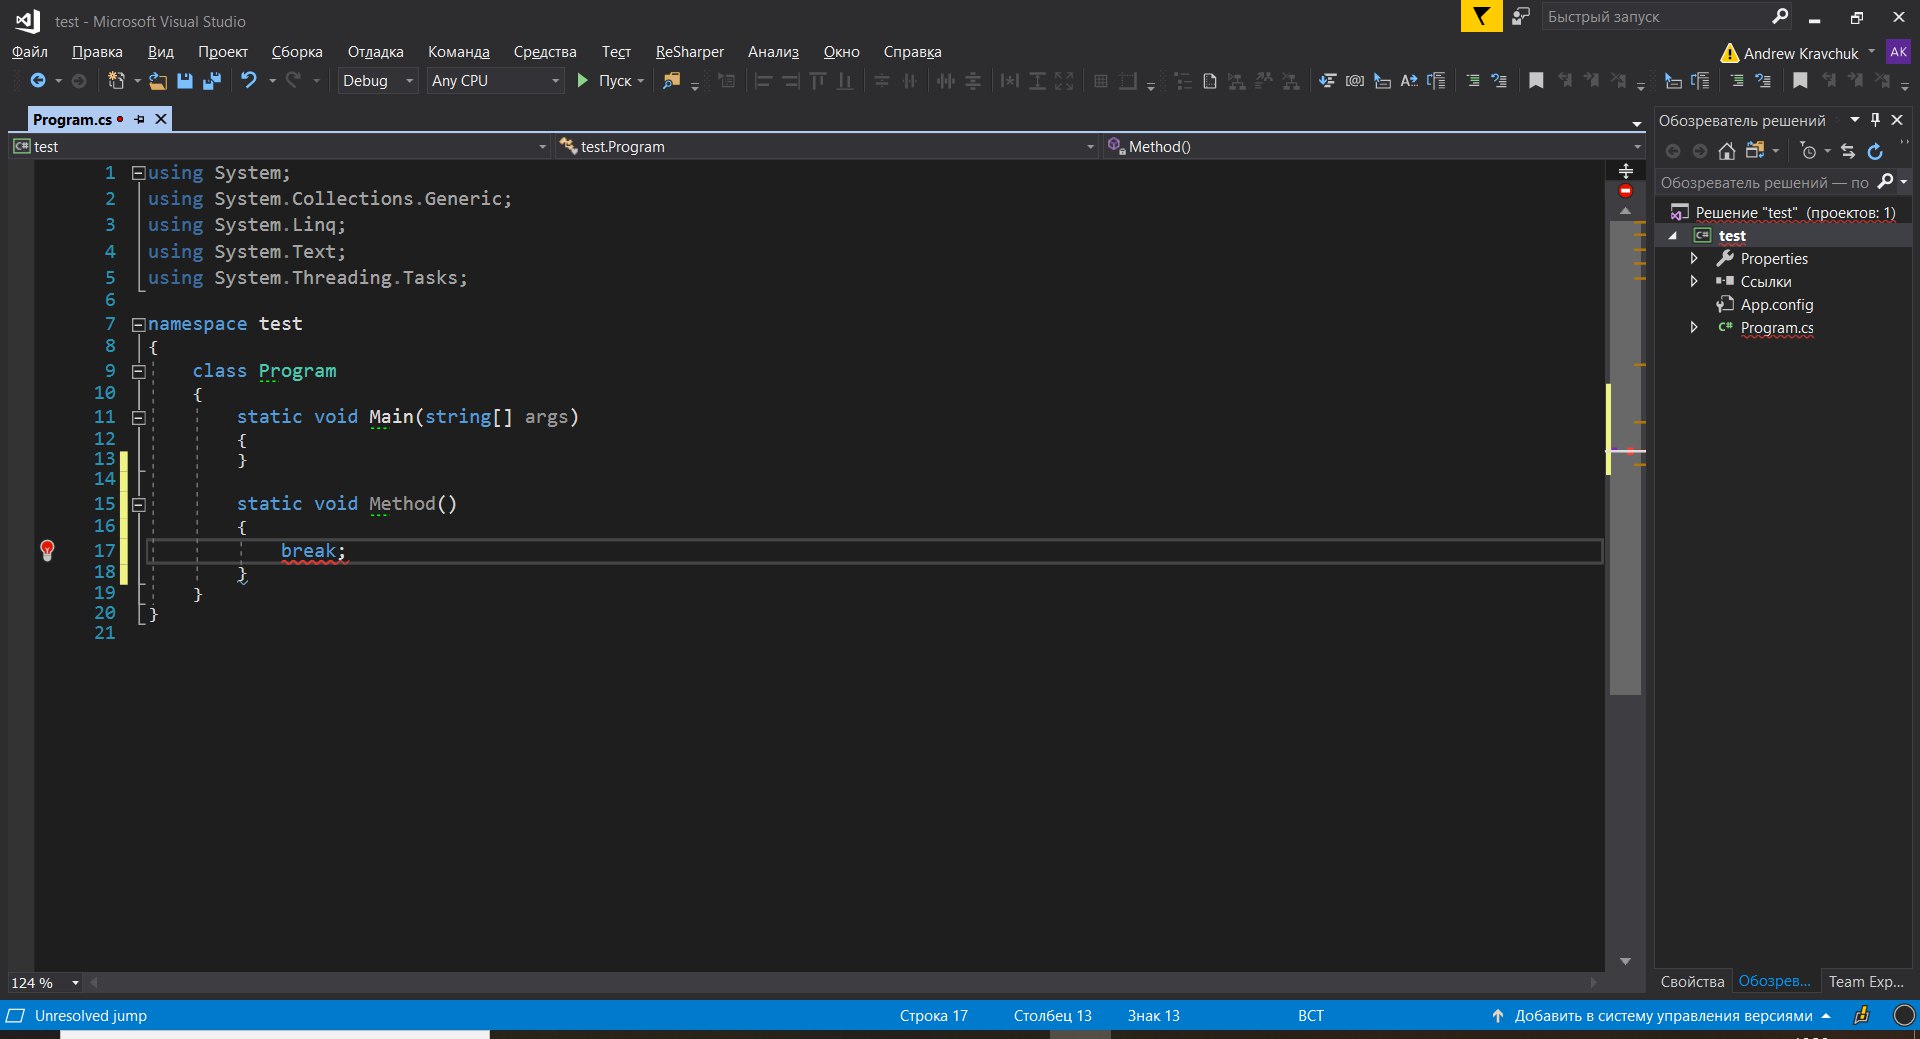Click the yellow notifications filter flag icon
The width and height of the screenshot is (1920, 1039).
pyautogui.click(x=1481, y=17)
